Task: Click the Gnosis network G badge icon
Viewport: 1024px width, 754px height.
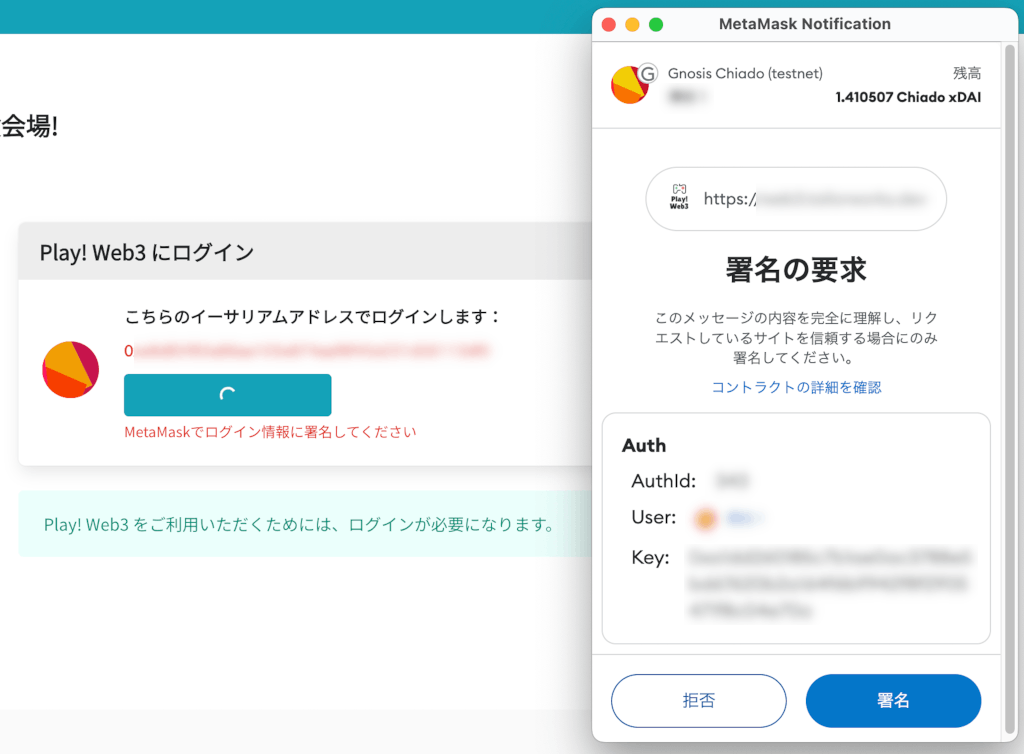Action: (647, 73)
